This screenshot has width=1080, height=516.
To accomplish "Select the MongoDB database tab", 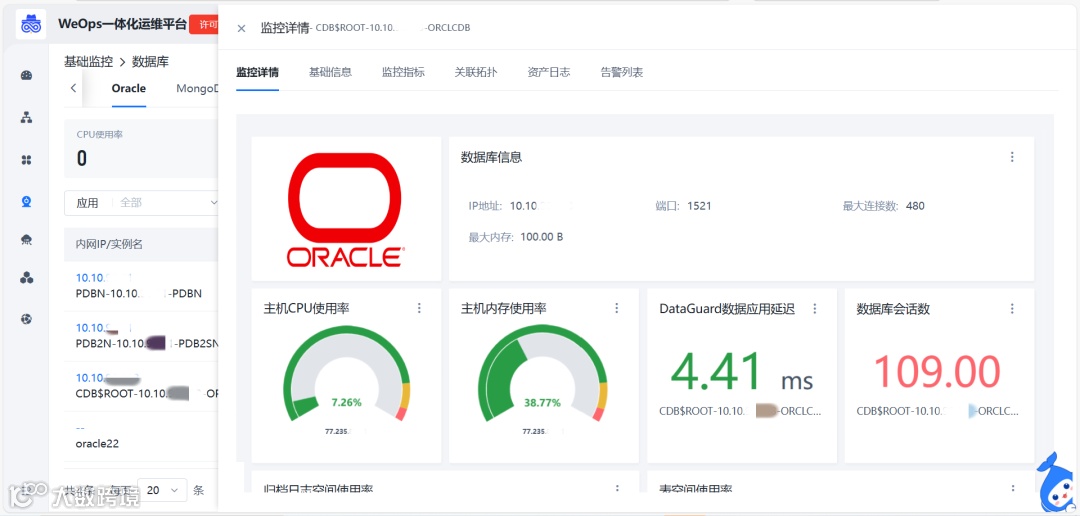I will [x=197, y=88].
